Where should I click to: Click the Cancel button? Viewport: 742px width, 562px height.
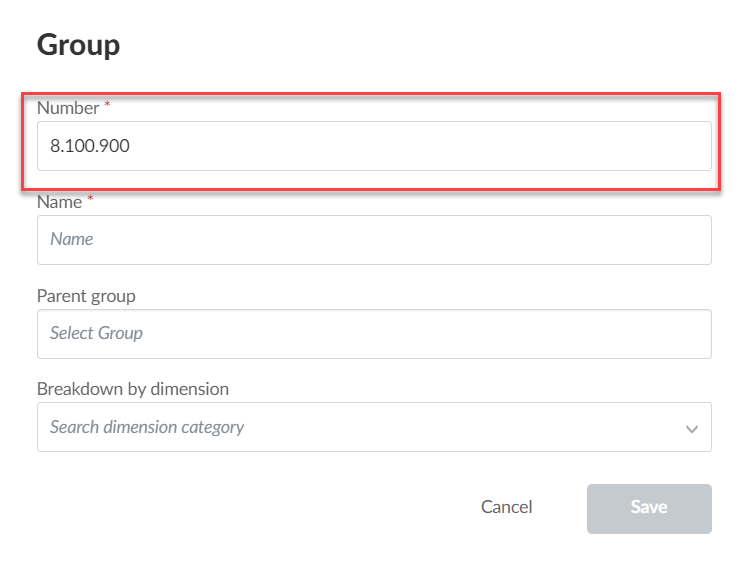506,507
